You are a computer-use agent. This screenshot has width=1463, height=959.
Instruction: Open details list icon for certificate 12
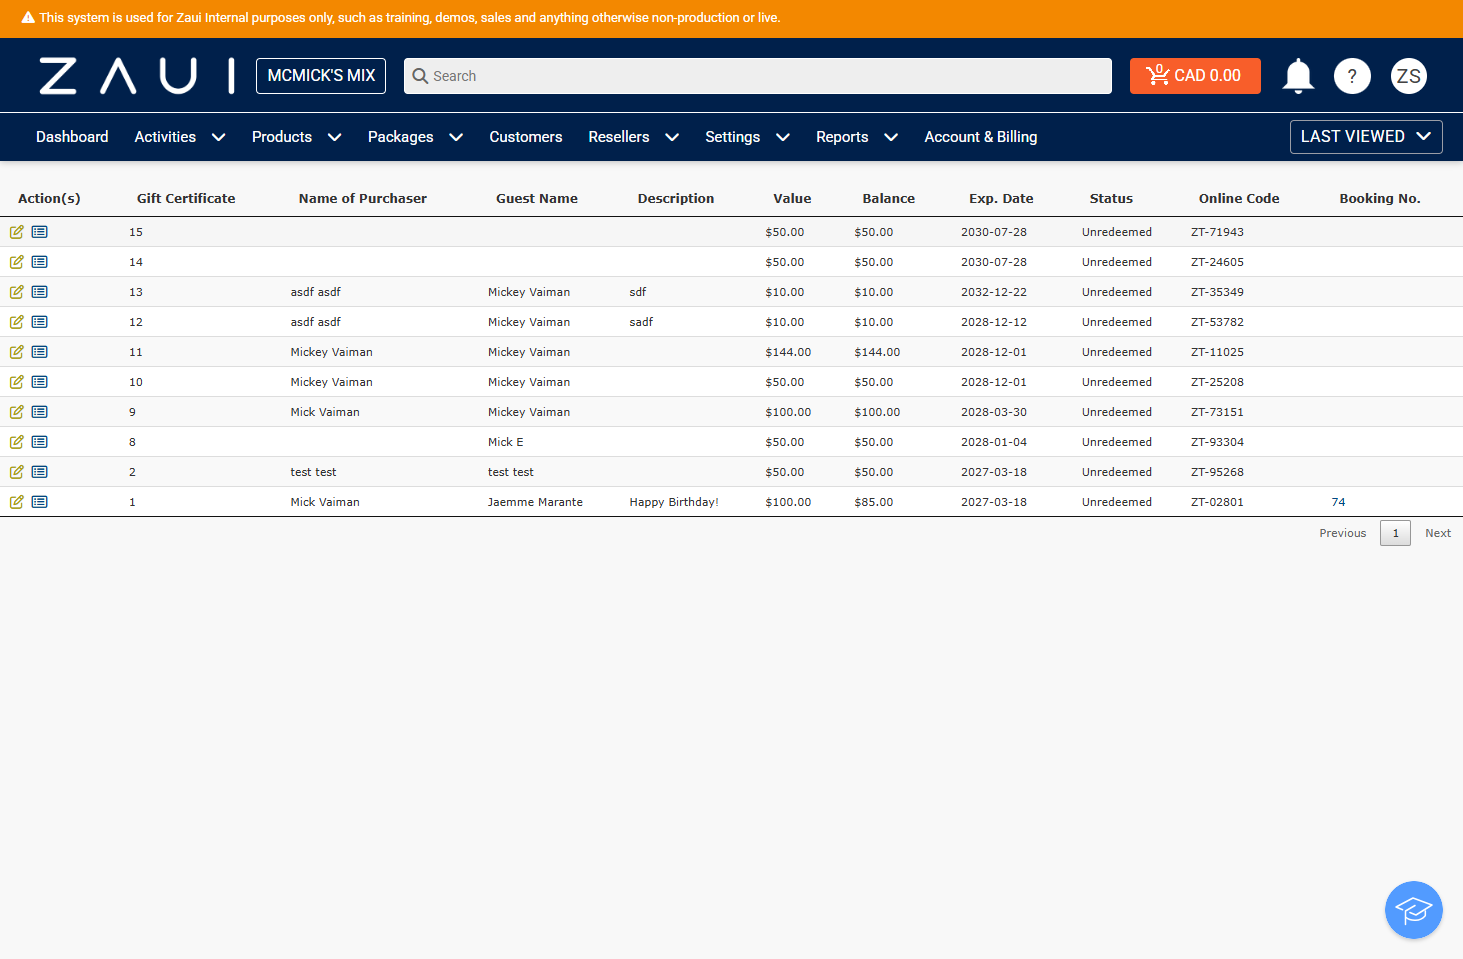[40, 322]
